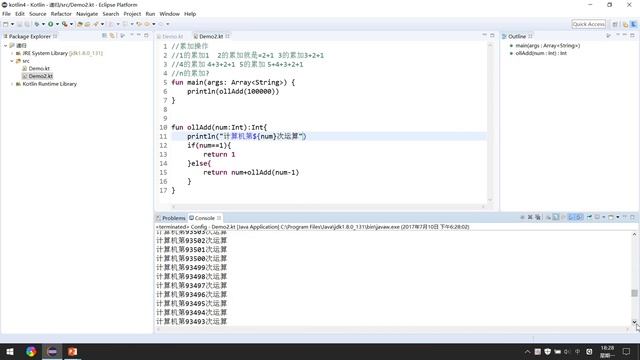Viewport: 640px width, 360px height.
Task: Collapse the project root tree node
Action: (6, 45)
